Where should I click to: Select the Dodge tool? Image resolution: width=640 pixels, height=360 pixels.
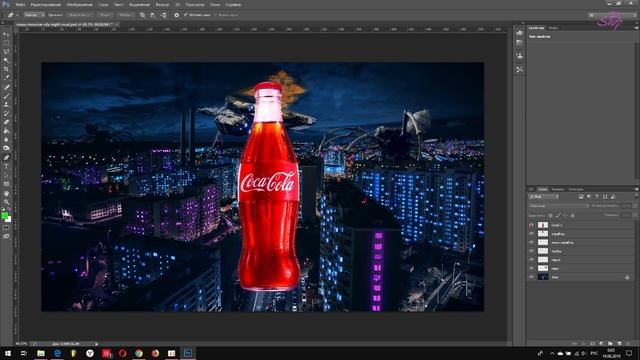tap(6, 148)
